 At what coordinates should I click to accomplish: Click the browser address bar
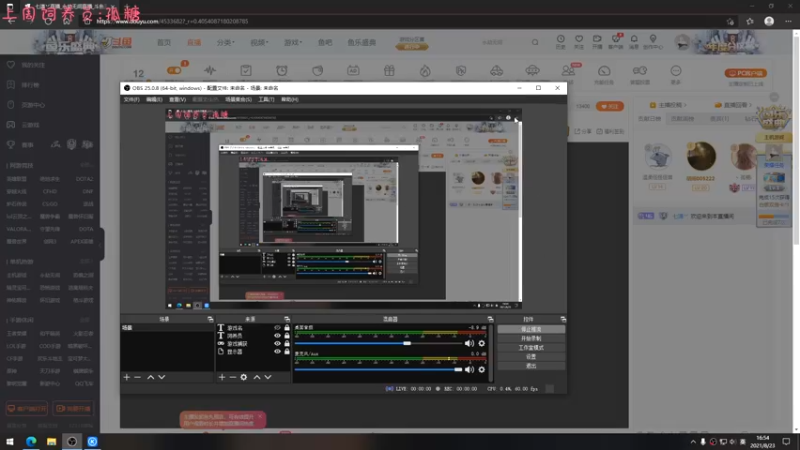coord(408,21)
